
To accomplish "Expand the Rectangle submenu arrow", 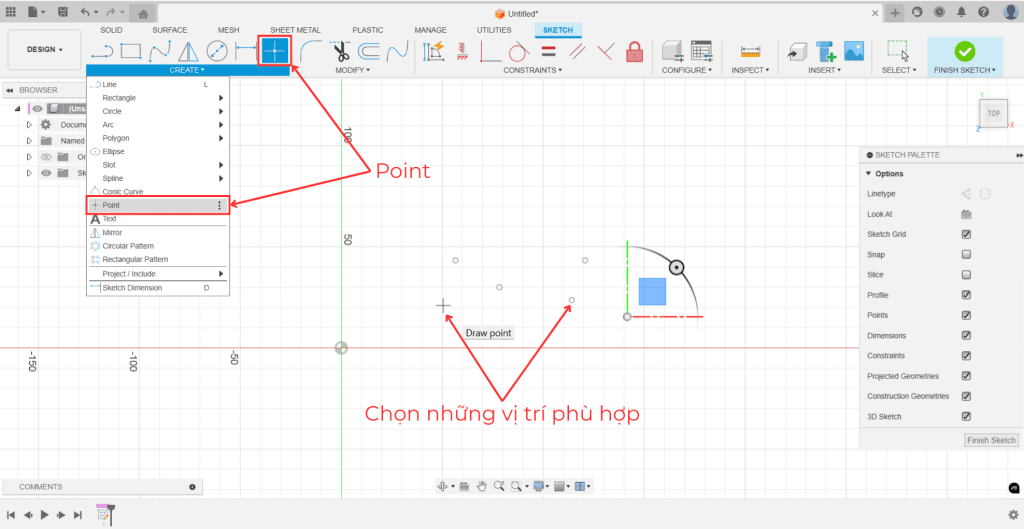I will click(x=221, y=98).
